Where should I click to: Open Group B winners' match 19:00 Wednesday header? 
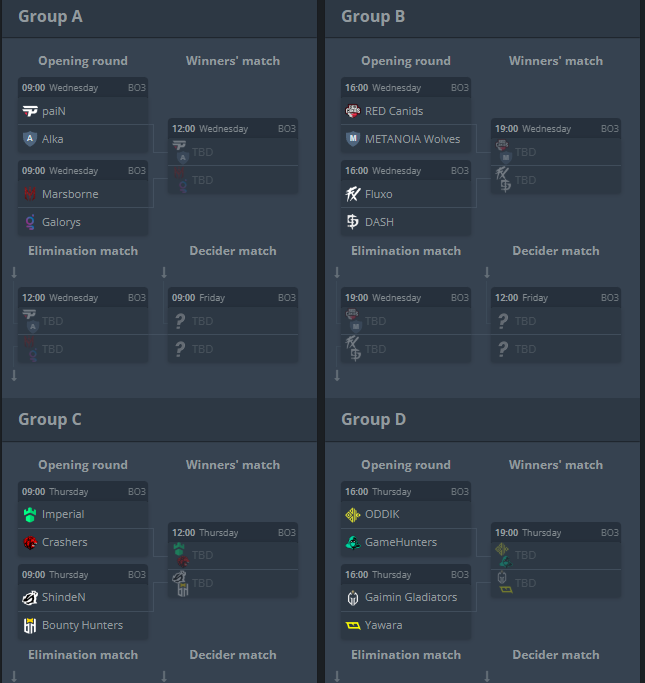556,128
